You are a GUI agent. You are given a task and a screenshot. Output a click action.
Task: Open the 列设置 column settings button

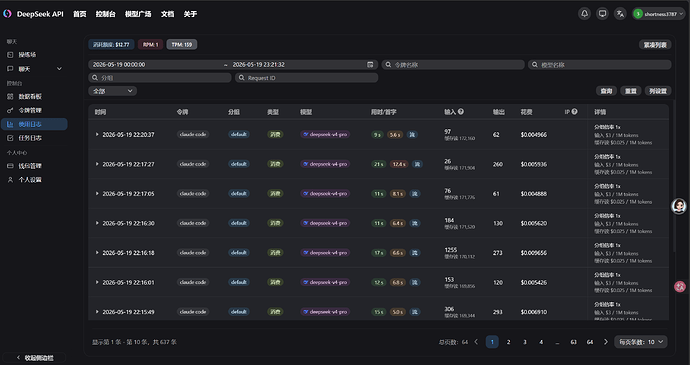pos(658,91)
